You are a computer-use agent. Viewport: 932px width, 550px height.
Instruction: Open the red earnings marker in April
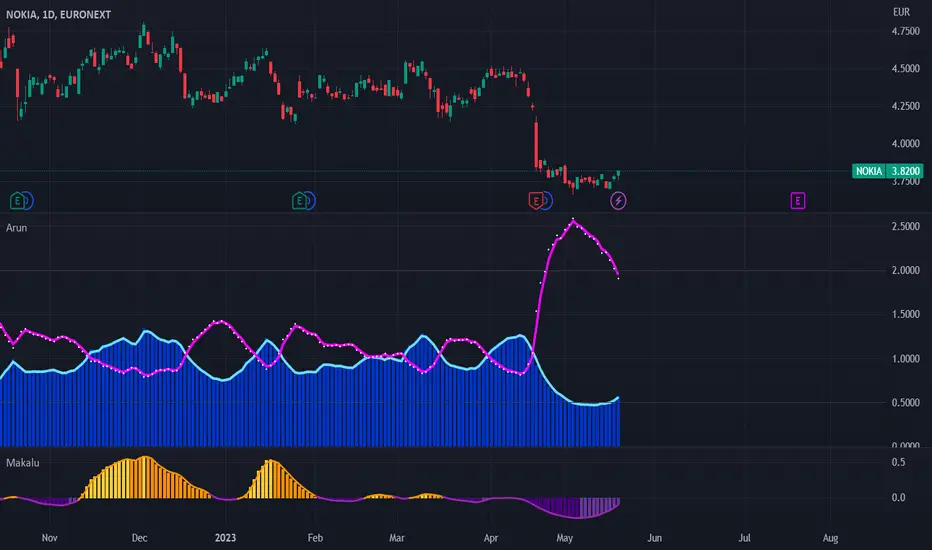(536, 201)
